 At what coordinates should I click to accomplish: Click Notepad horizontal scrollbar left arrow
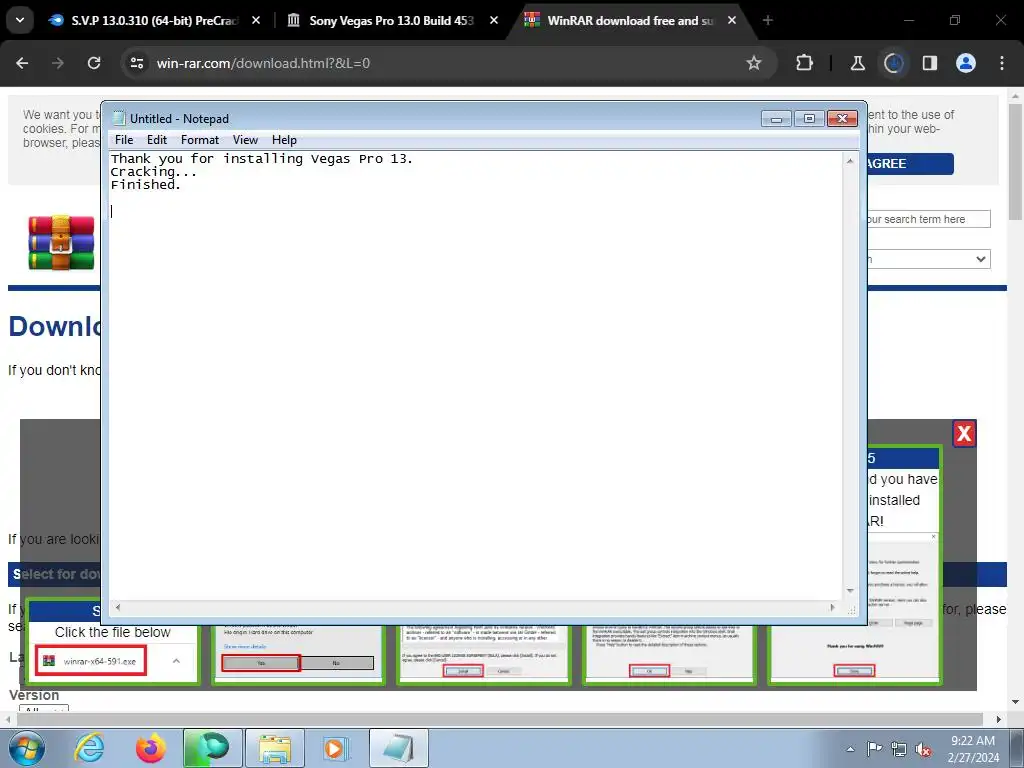pos(118,607)
